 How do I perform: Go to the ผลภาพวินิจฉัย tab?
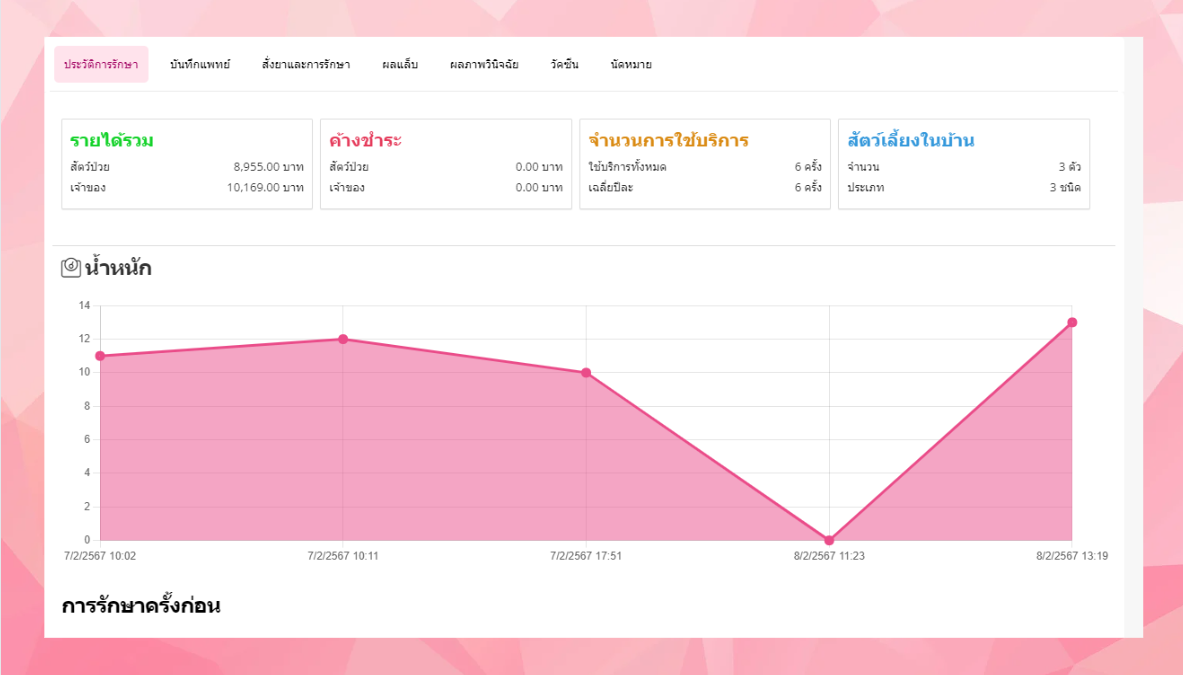(x=484, y=65)
